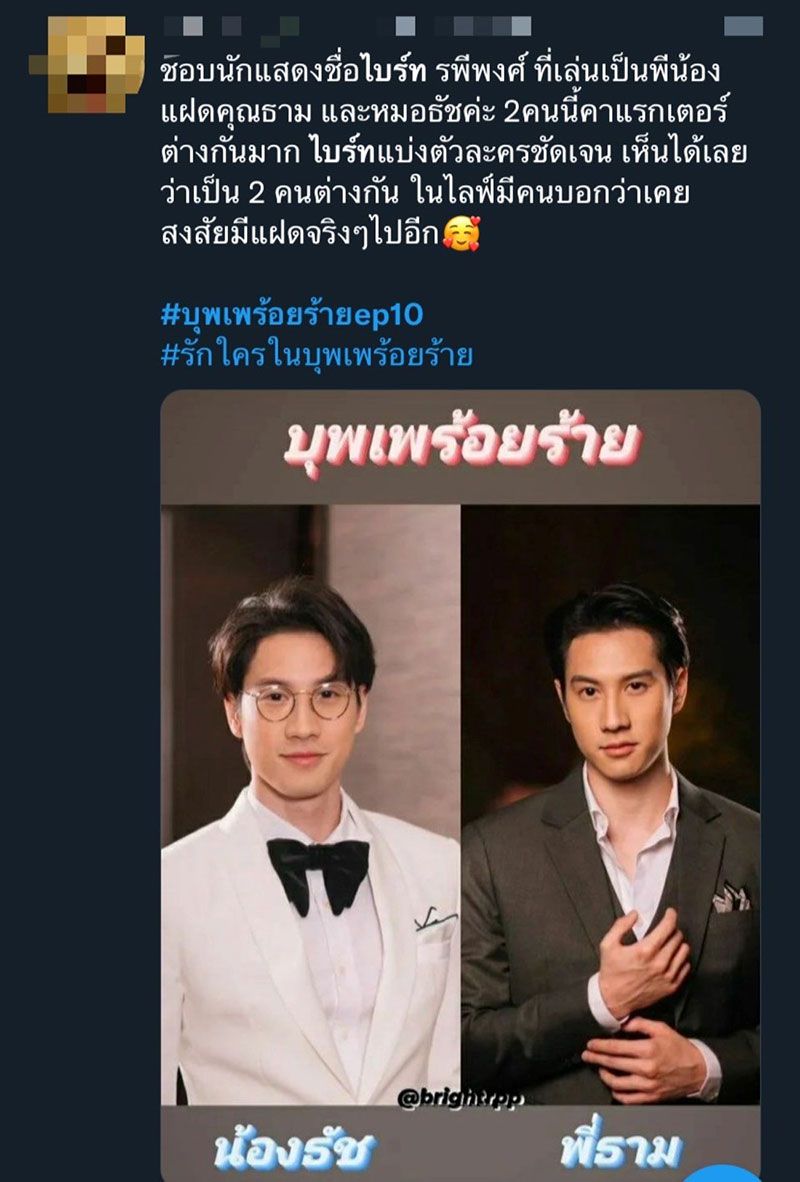This screenshot has height=1182, width=800.
Task: Click the น้องธัช caption label
Action: 295,1150
